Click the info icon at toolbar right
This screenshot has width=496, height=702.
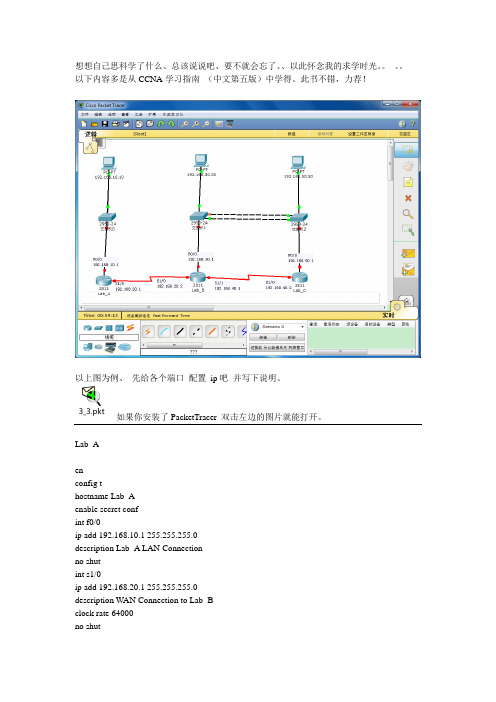[x=402, y=124]
